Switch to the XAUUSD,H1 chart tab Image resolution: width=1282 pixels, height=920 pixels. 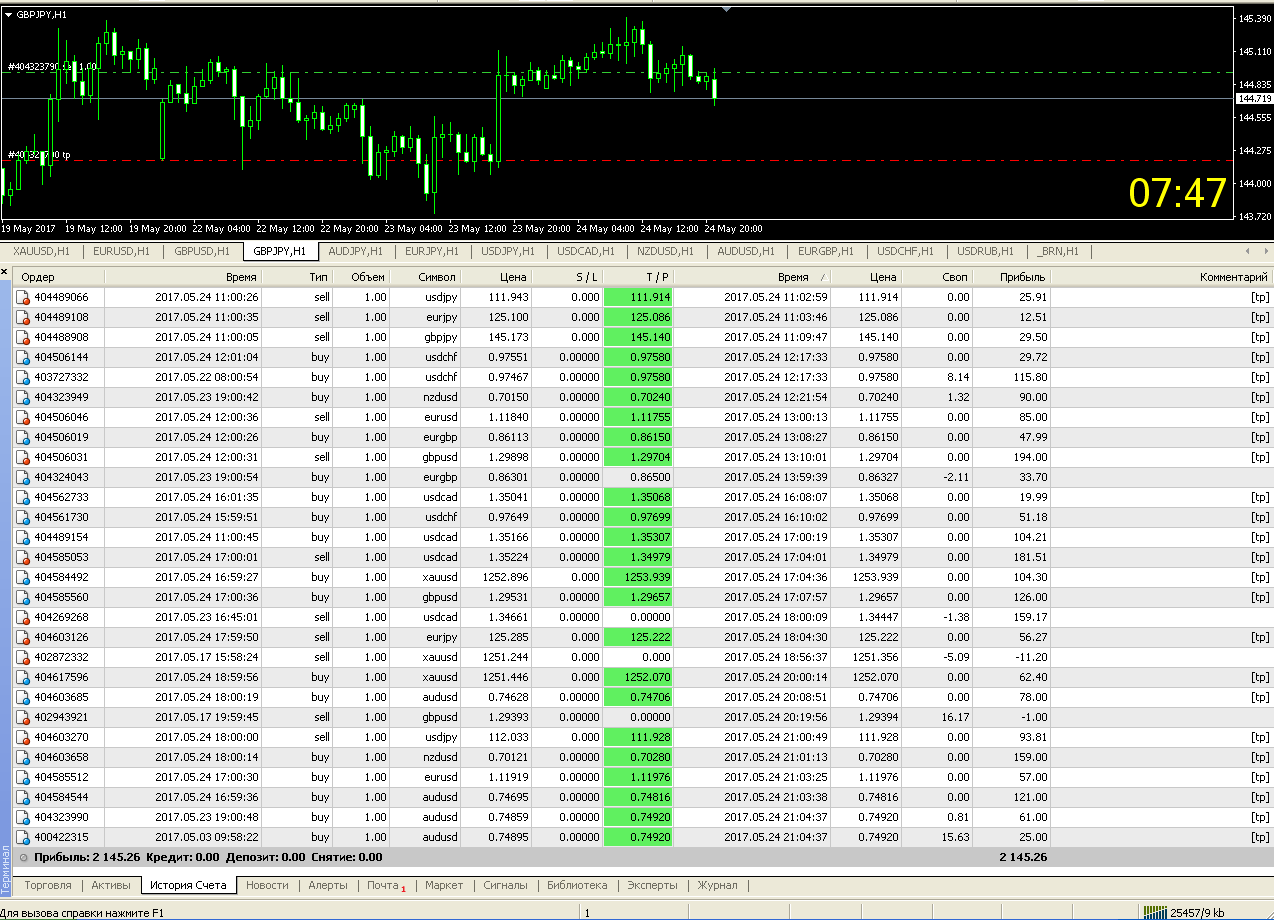coord(41,251)
